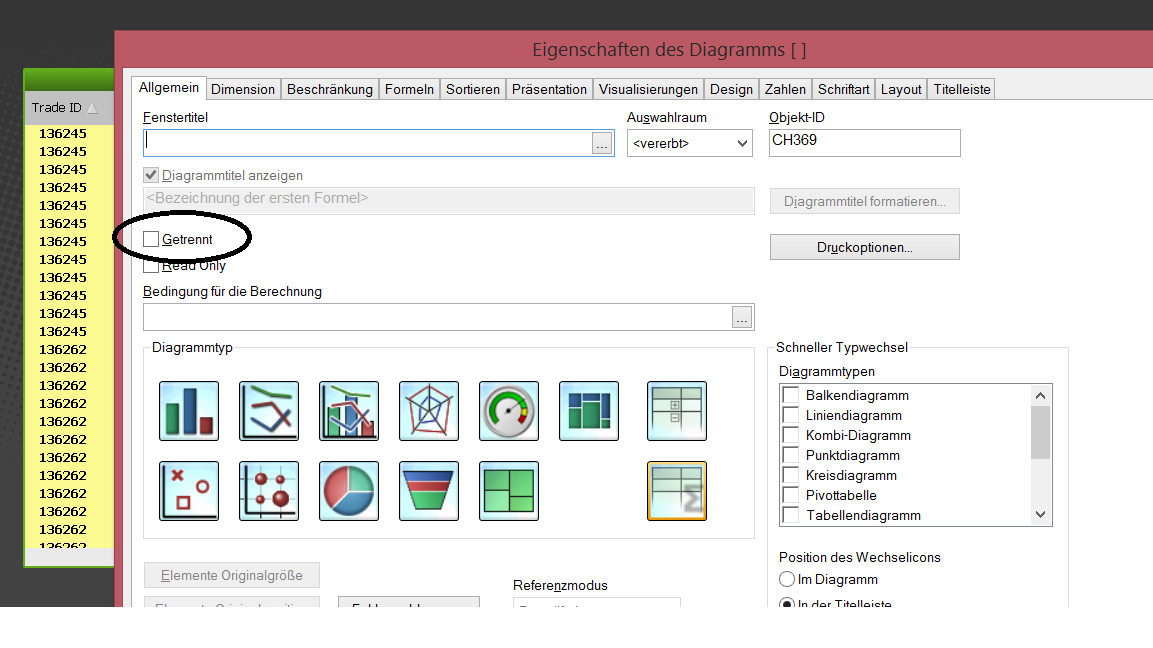
Task: Select the grid chart diagram type icon
Action: 269,491
